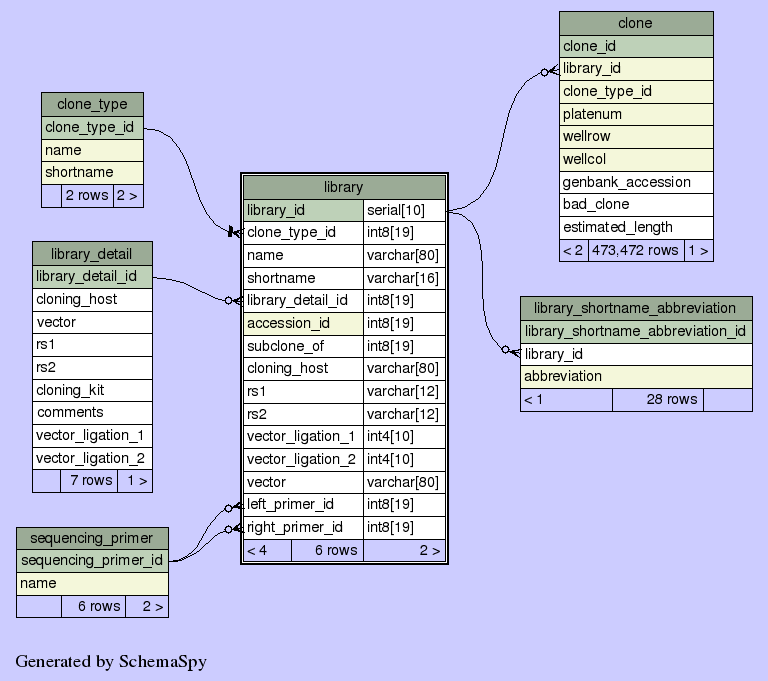This screenshot has height=681, width=768.
Task: Open the library_shortname_abbreviation table header
Action: [x=635, y=308]
